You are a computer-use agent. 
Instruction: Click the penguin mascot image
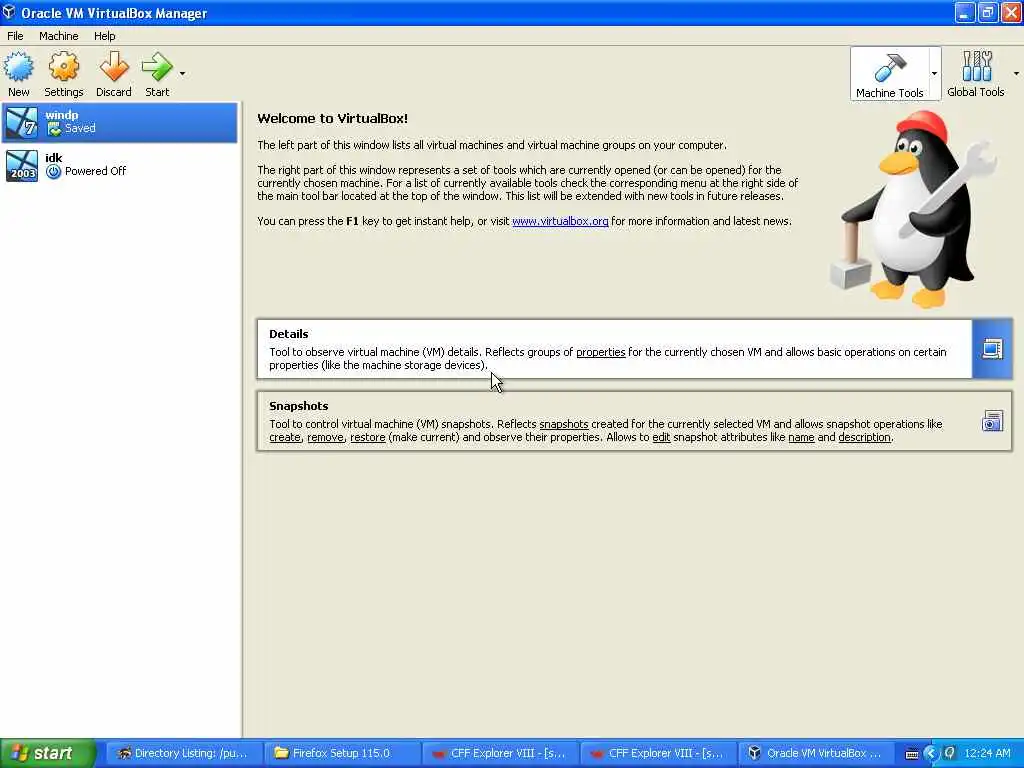tap(914, 209)
